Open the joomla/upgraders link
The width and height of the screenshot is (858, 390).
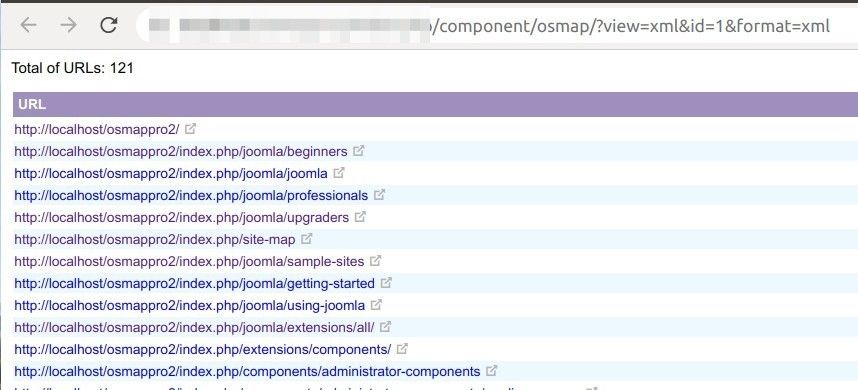pyautogui.click(x=181, y=218)
